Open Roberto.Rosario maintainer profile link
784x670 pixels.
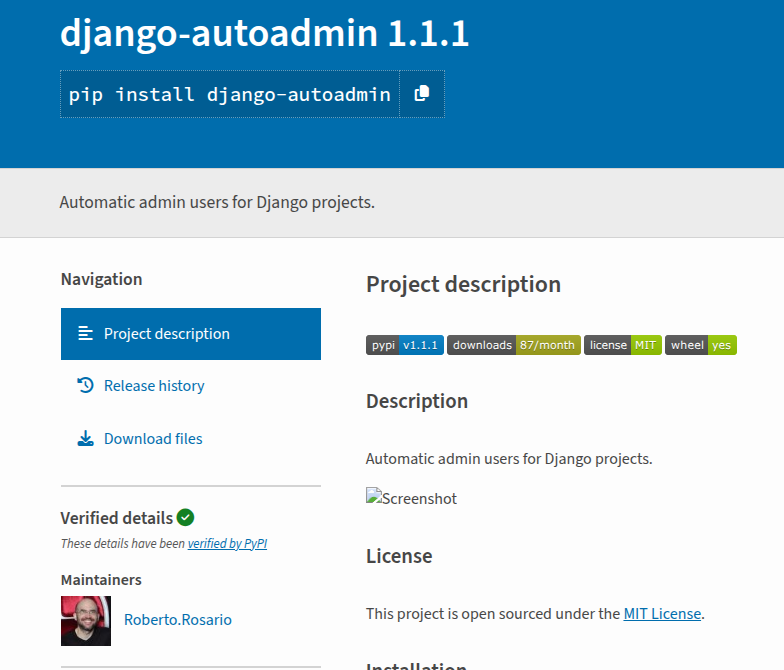coord(178,620)
